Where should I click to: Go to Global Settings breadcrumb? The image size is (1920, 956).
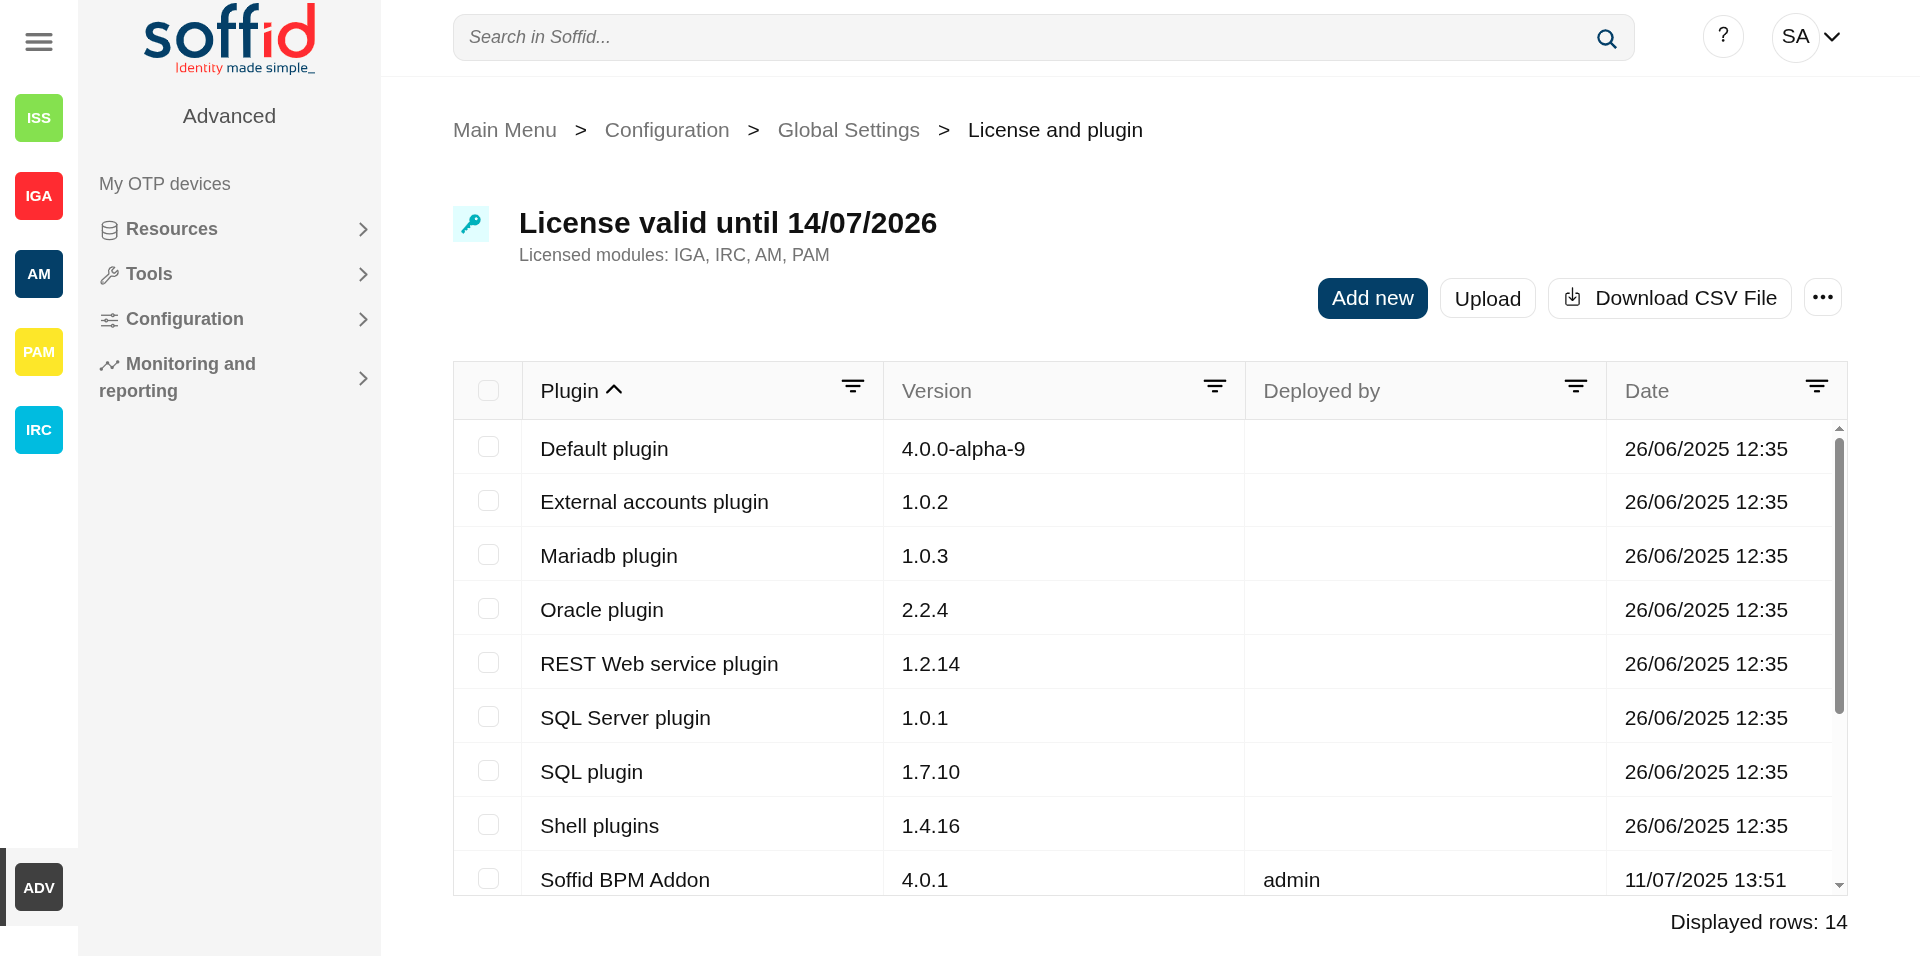[849, 130]
